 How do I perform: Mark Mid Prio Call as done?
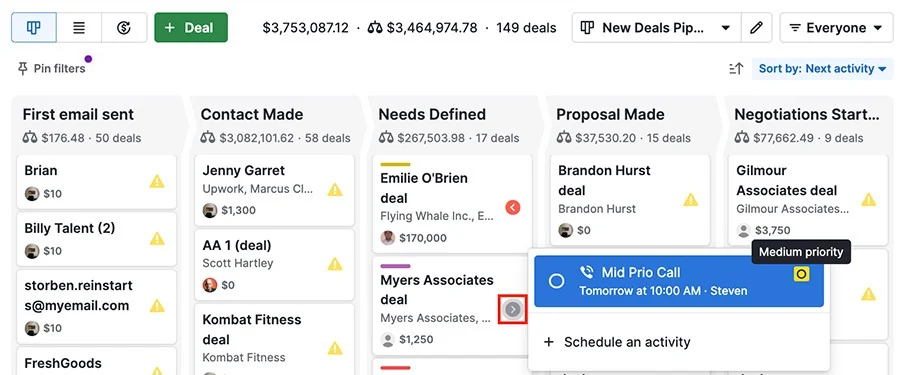coord(556,281)
